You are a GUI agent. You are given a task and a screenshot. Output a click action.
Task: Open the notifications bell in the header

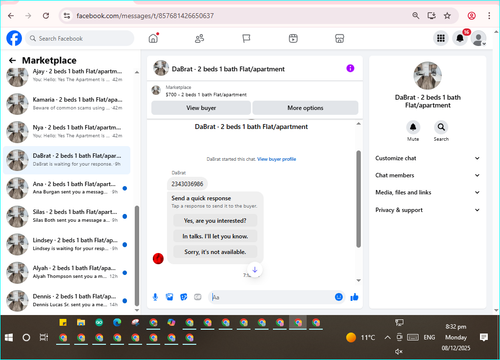pyautogui.click(x=460, y=38)
